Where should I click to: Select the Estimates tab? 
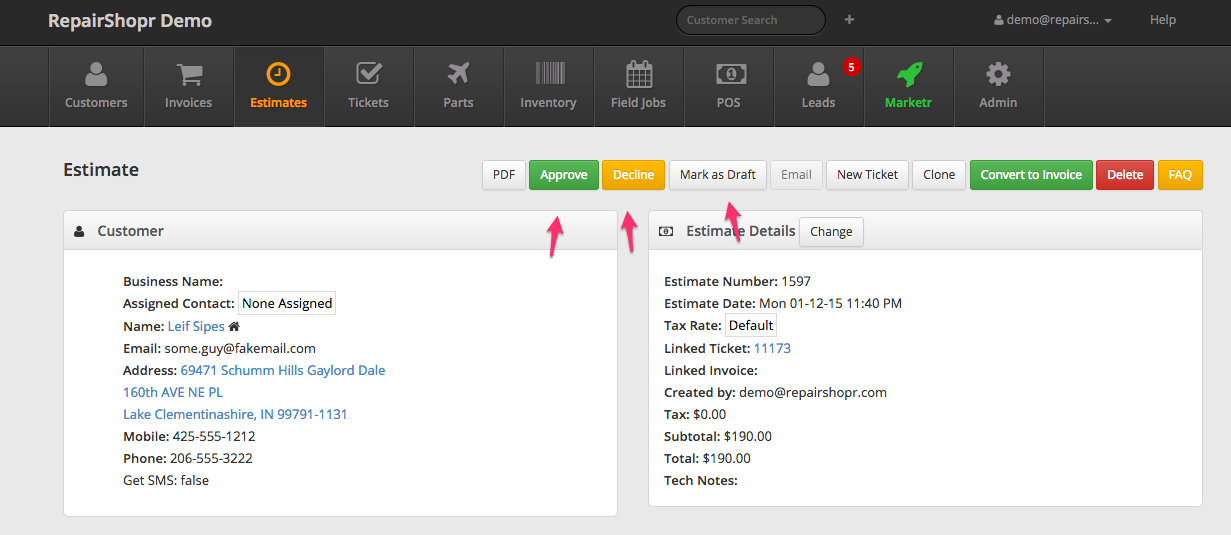278,86
